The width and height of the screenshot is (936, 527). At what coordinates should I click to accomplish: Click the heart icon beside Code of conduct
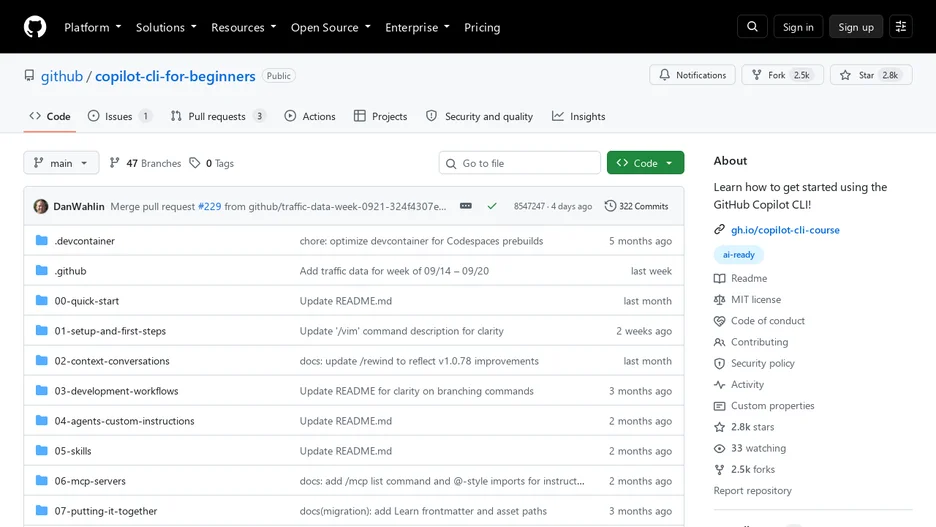(719, 321)
